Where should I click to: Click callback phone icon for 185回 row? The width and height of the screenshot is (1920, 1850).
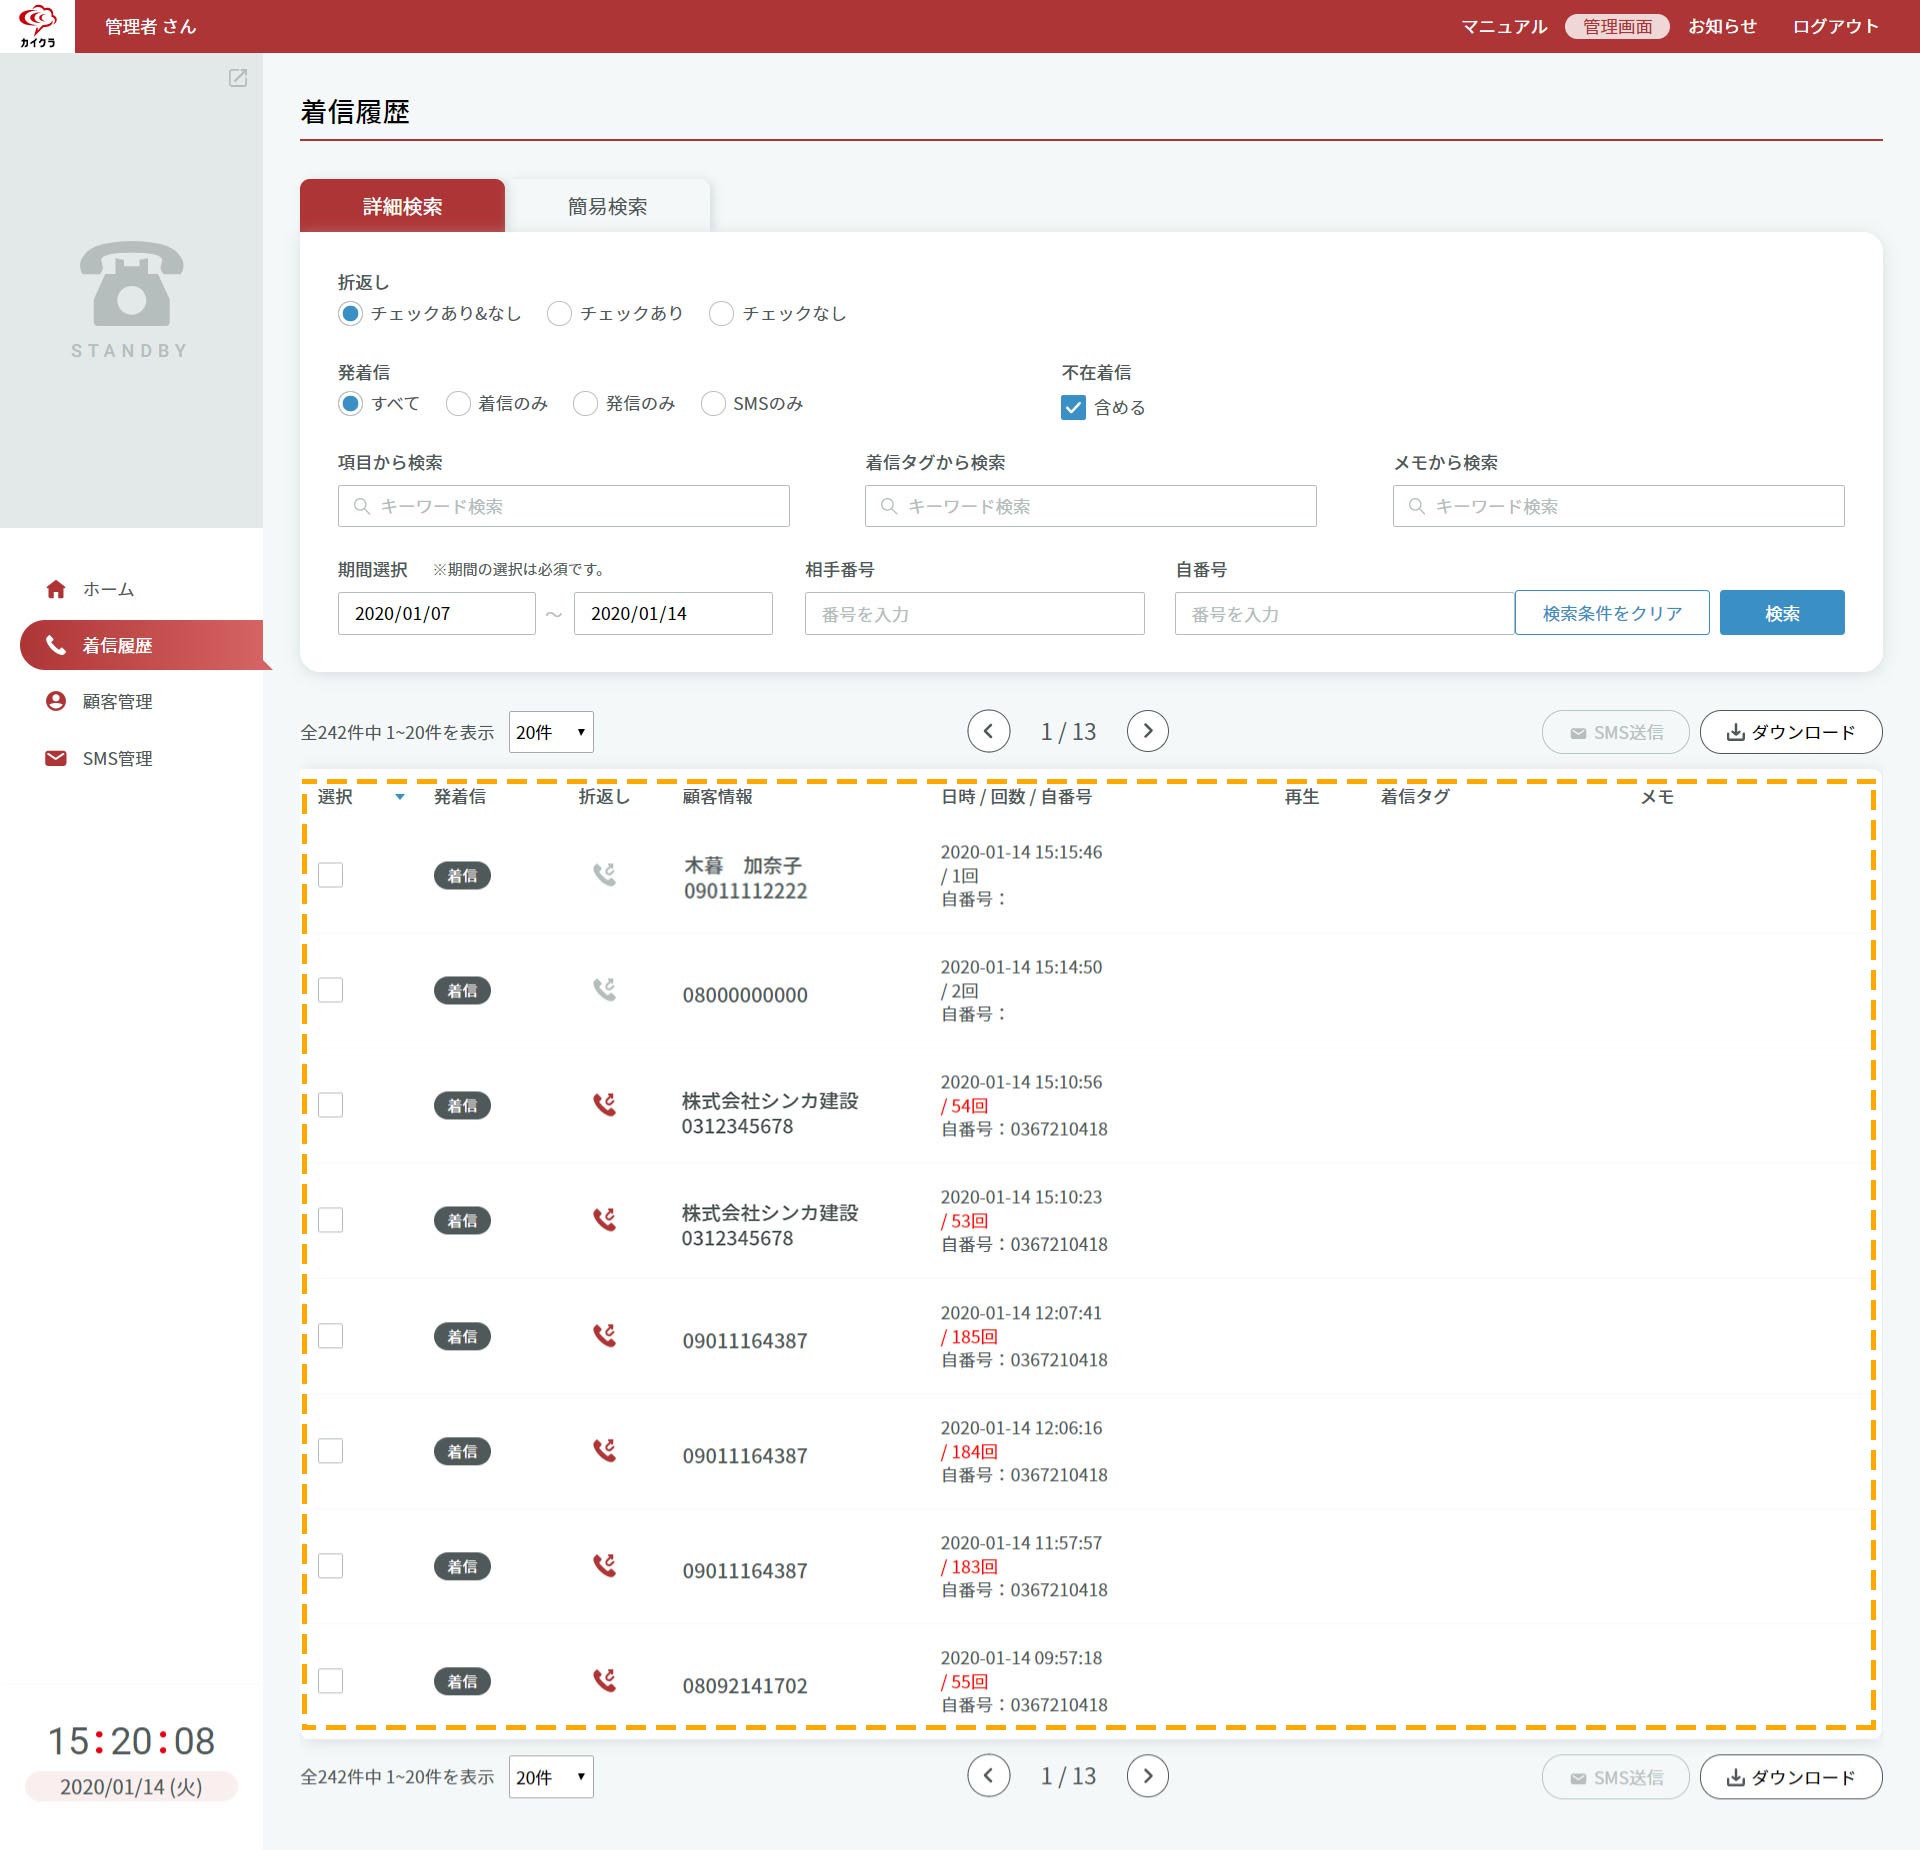click(x=604, y=1336)
